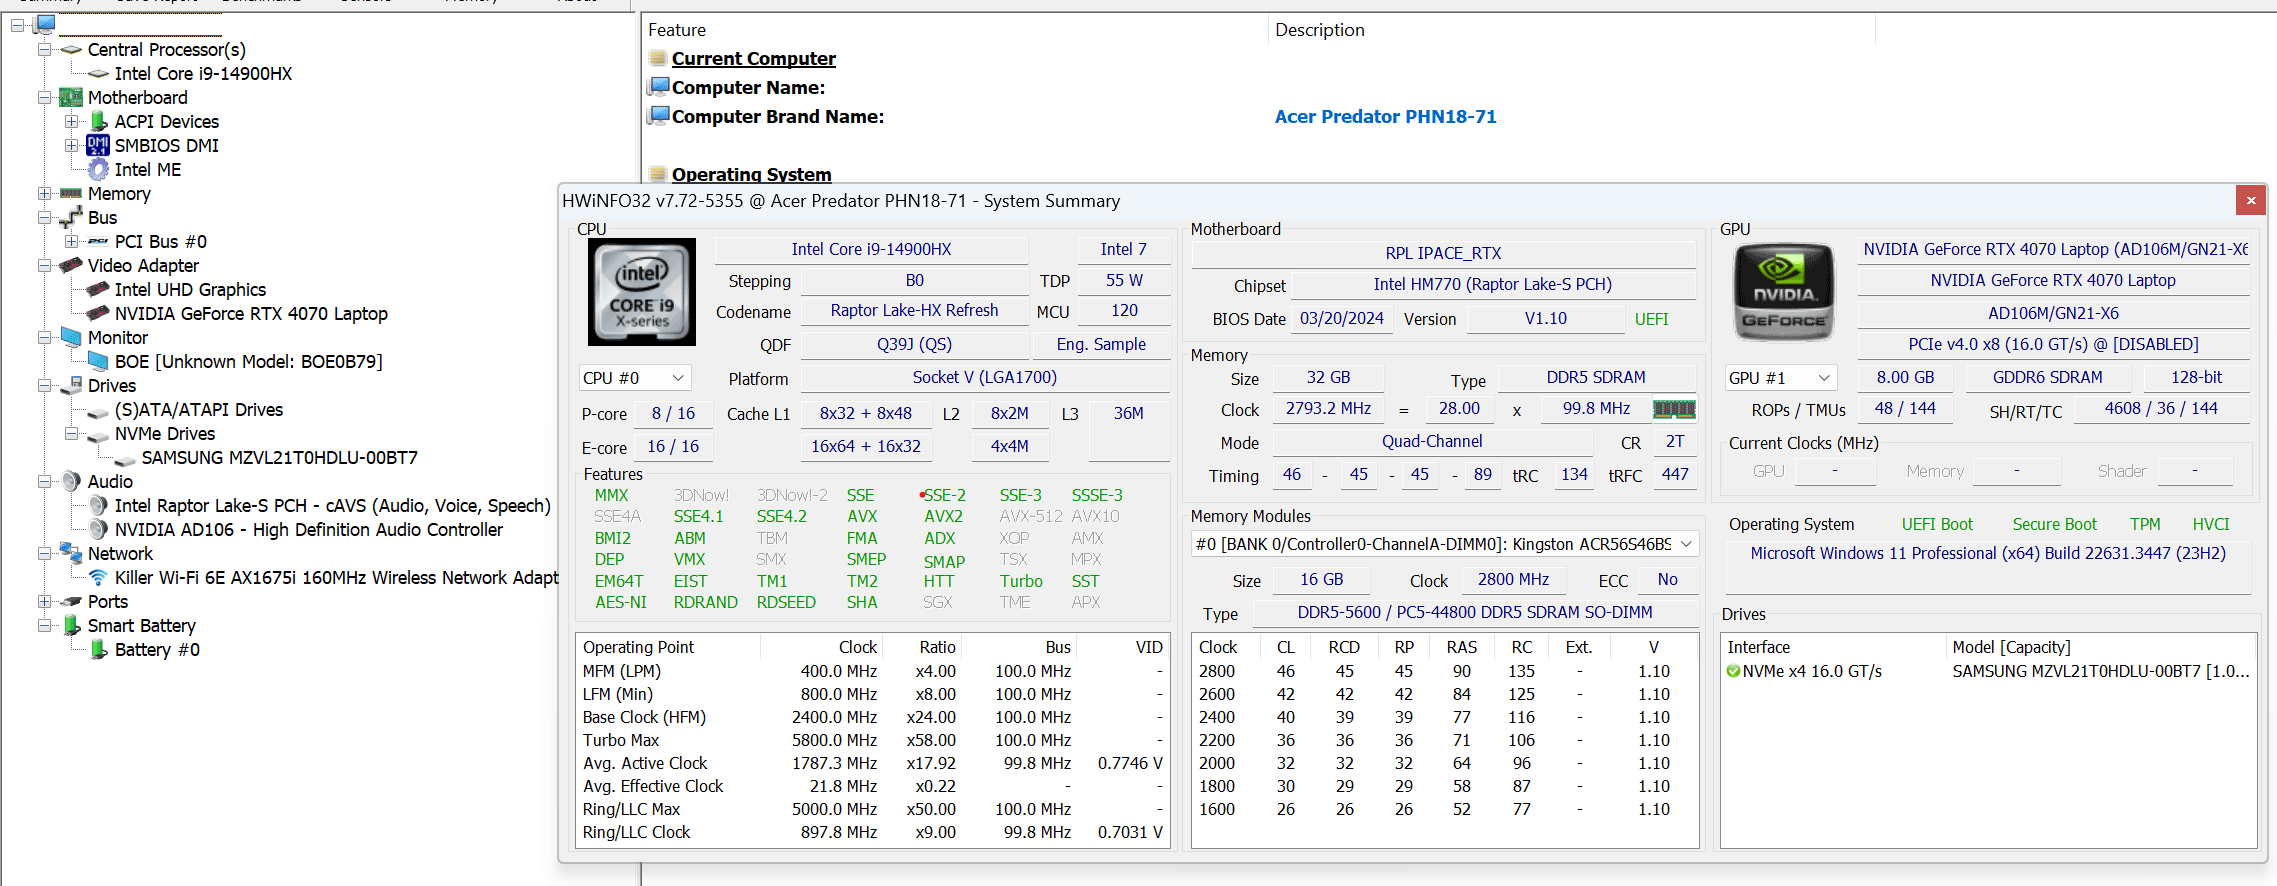Click the green NVMe drive status icon
The image size is (2277, 886).
(1733, 672)
